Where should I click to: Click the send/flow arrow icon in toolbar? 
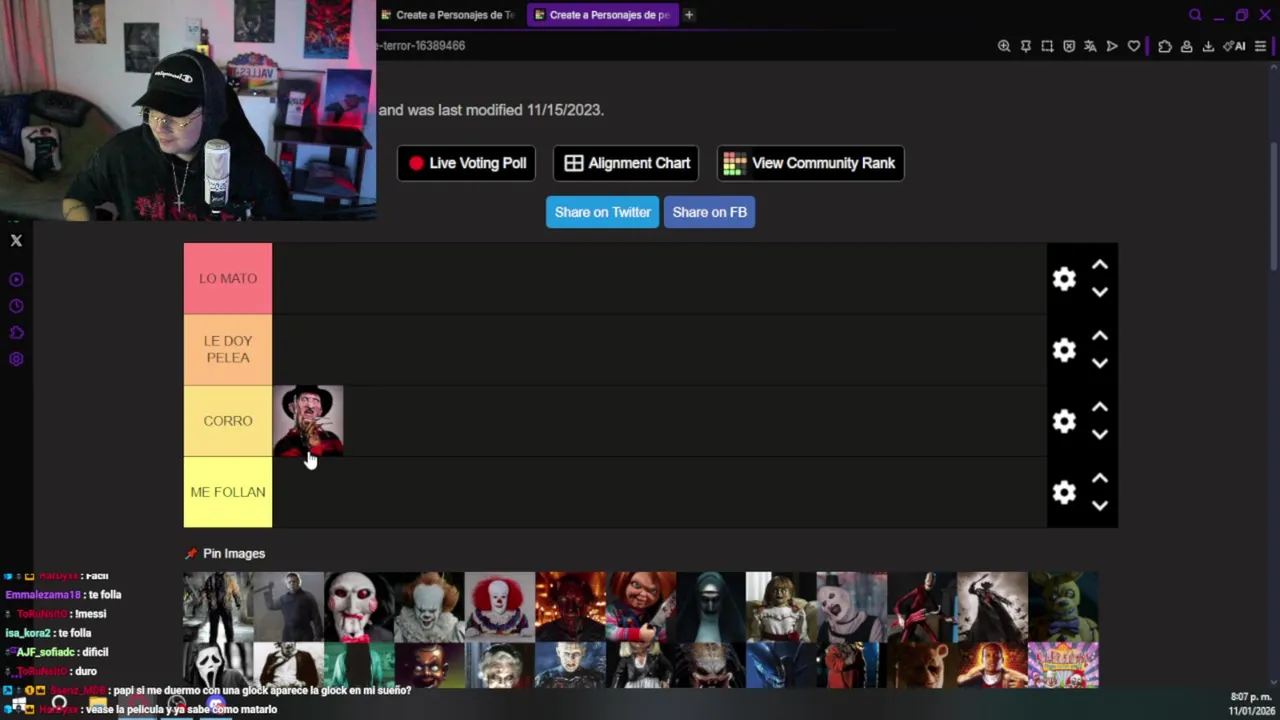pyautogui.click(x=1112, y=46)
